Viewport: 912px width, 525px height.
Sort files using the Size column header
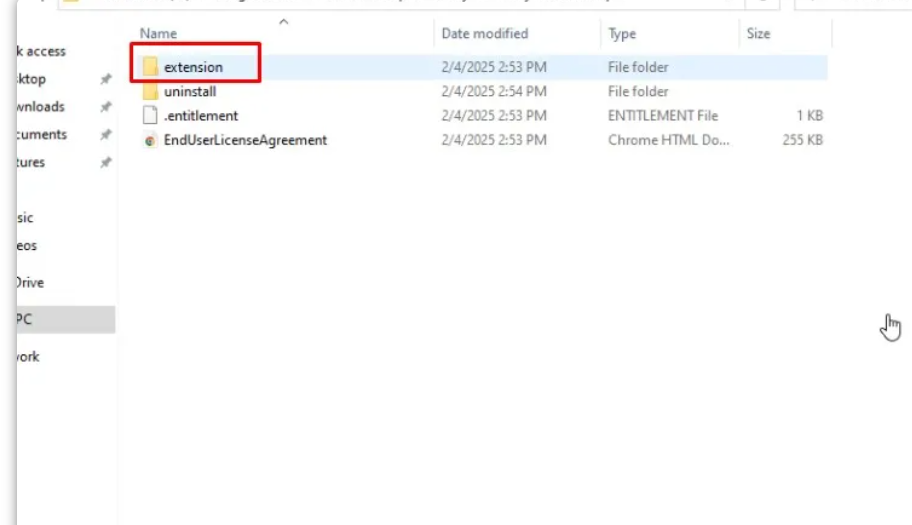tap(758, 34)
